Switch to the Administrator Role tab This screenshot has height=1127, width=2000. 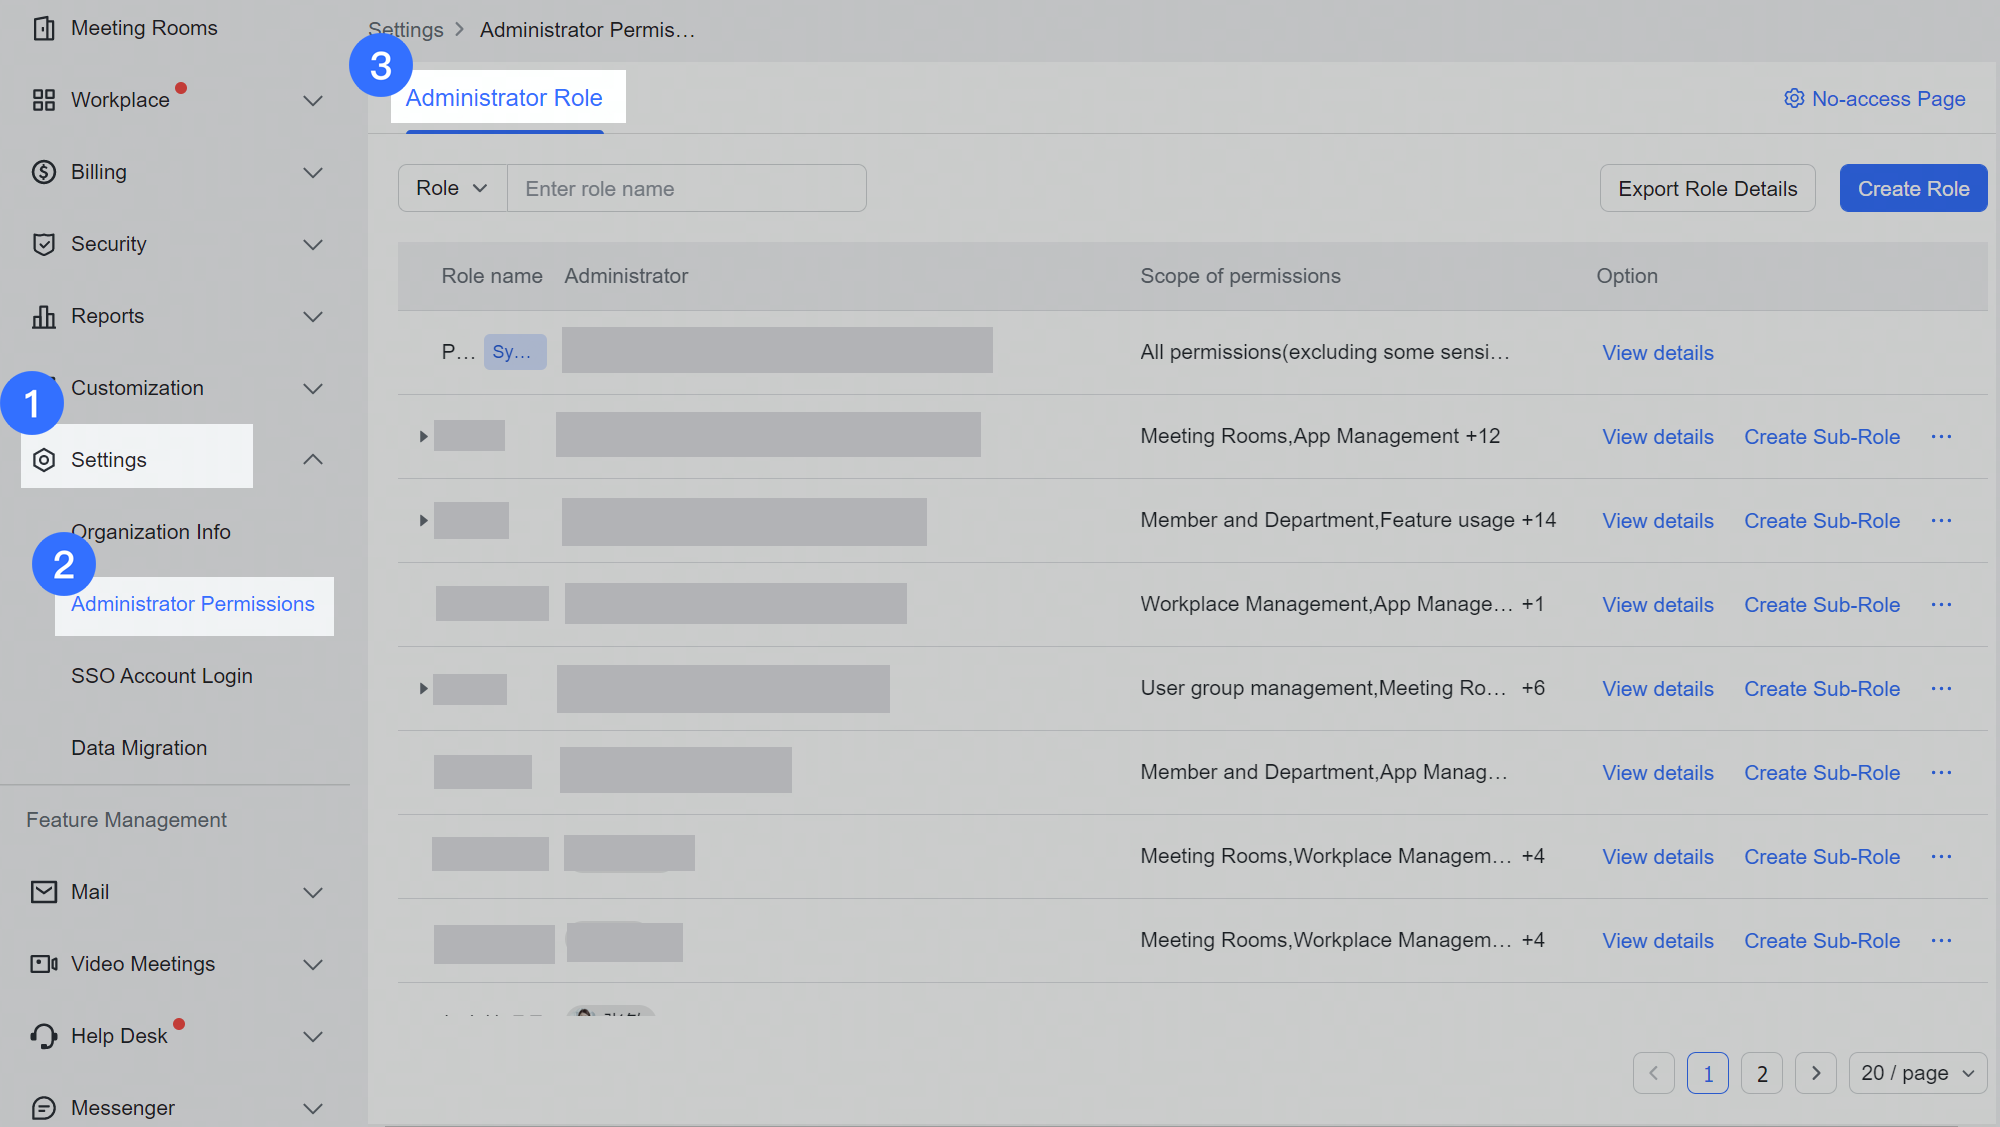(504, 97)
